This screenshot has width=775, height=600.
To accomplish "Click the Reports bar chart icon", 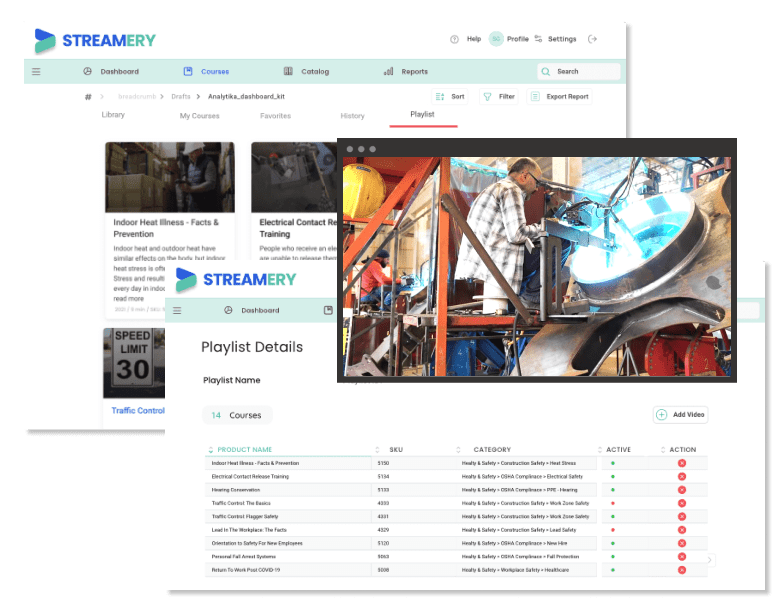I will point(388,71).
